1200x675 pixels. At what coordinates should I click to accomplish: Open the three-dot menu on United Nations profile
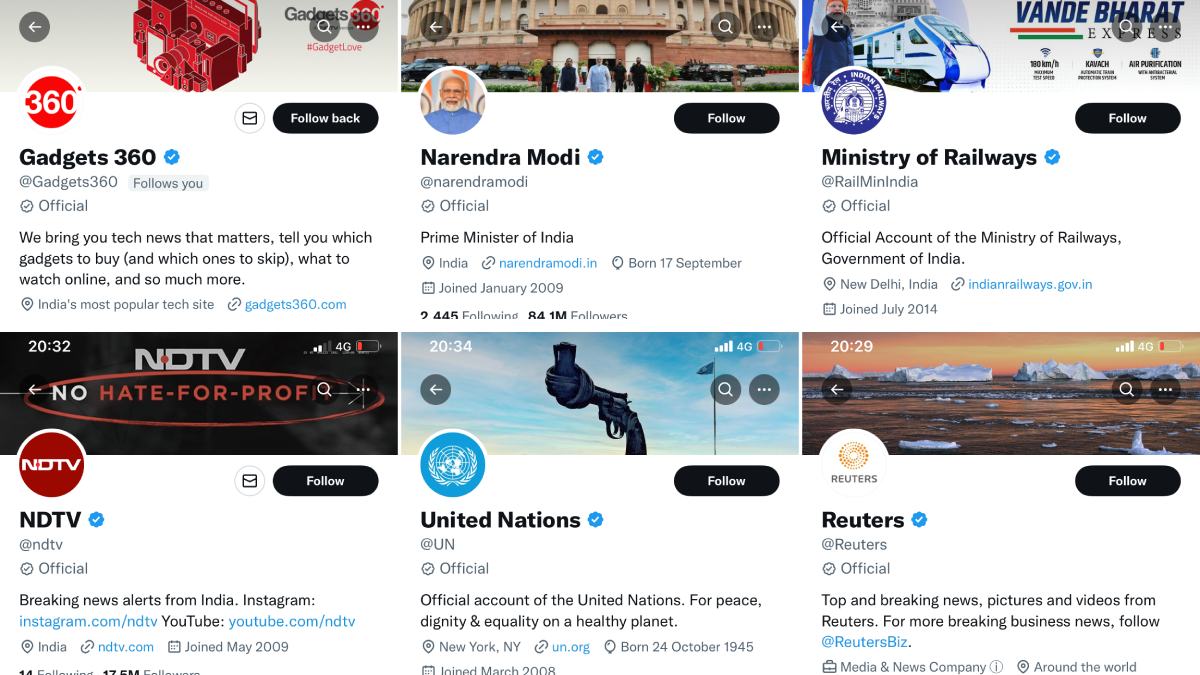pyautogui.click(x=764, y=389)
